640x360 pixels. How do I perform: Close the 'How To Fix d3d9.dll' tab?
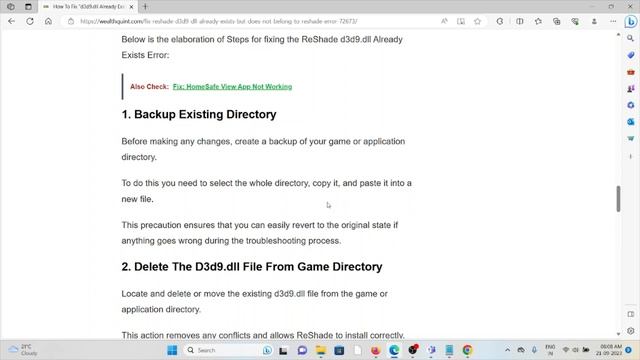131,7
